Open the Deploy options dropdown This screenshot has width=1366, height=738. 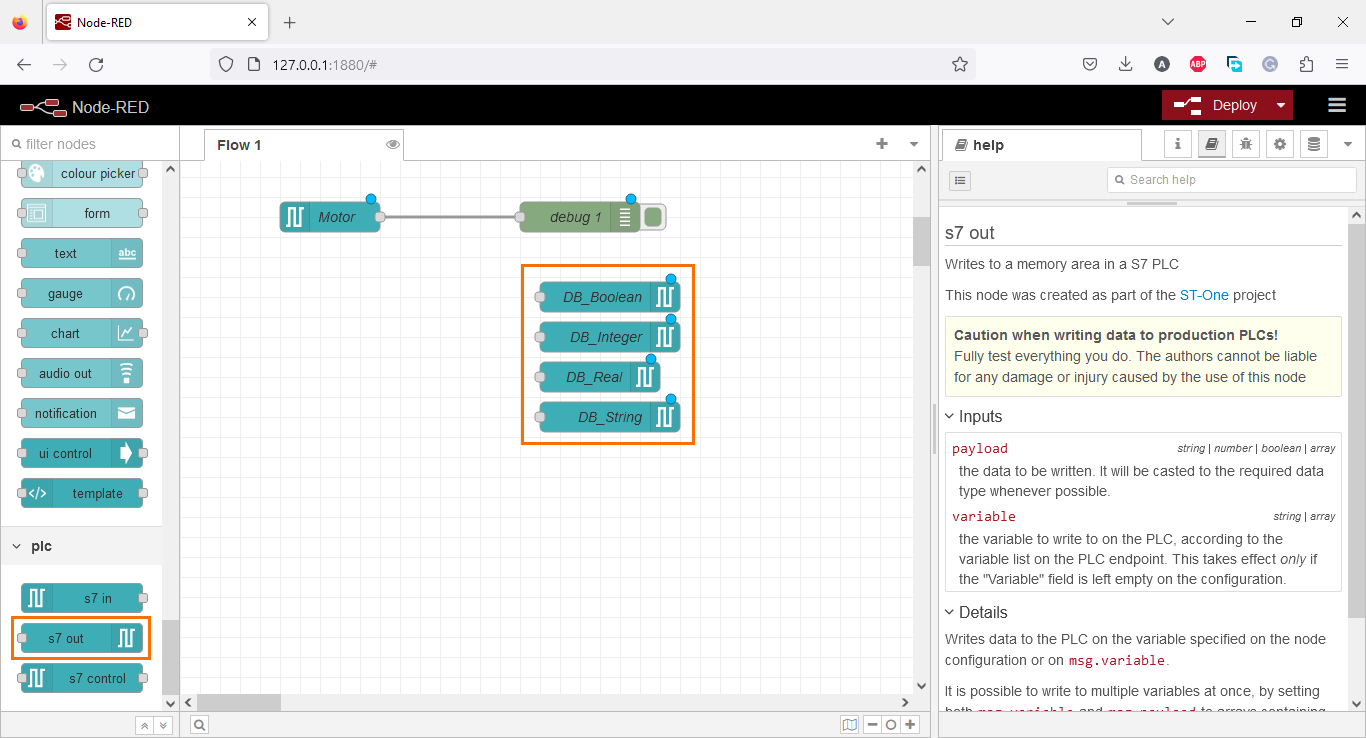(1281, 104)
